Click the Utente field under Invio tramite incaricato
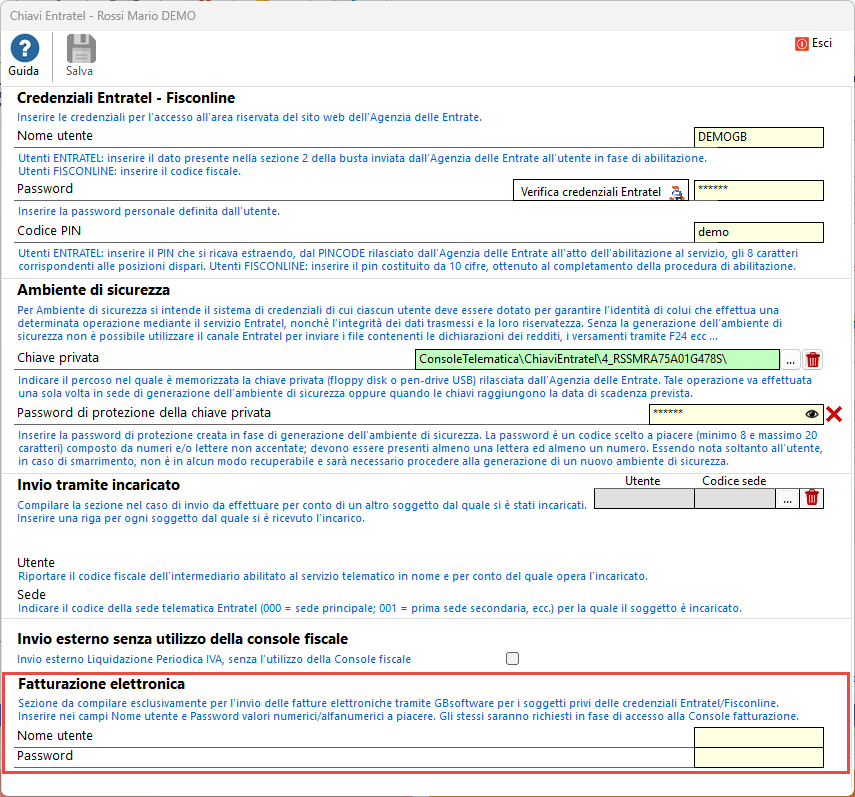Image resolution: width=855 pixels, height=797 pixels. coord(644,498)
